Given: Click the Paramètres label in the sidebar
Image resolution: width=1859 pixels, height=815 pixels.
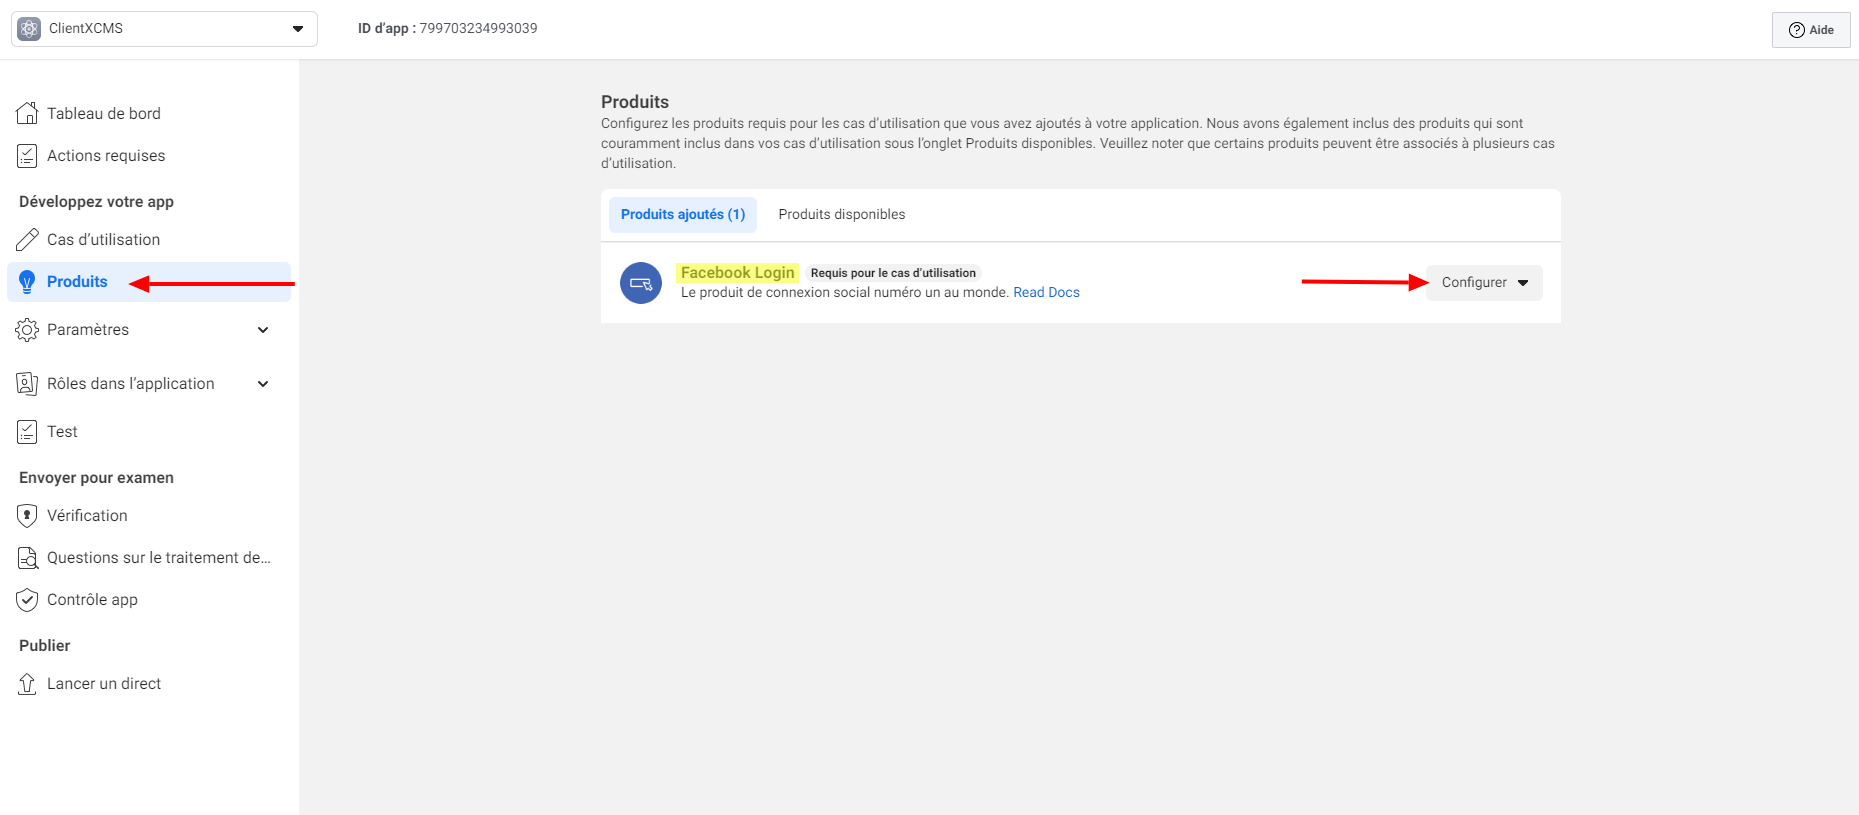Looking at the screenshot, I should [88, 329].
